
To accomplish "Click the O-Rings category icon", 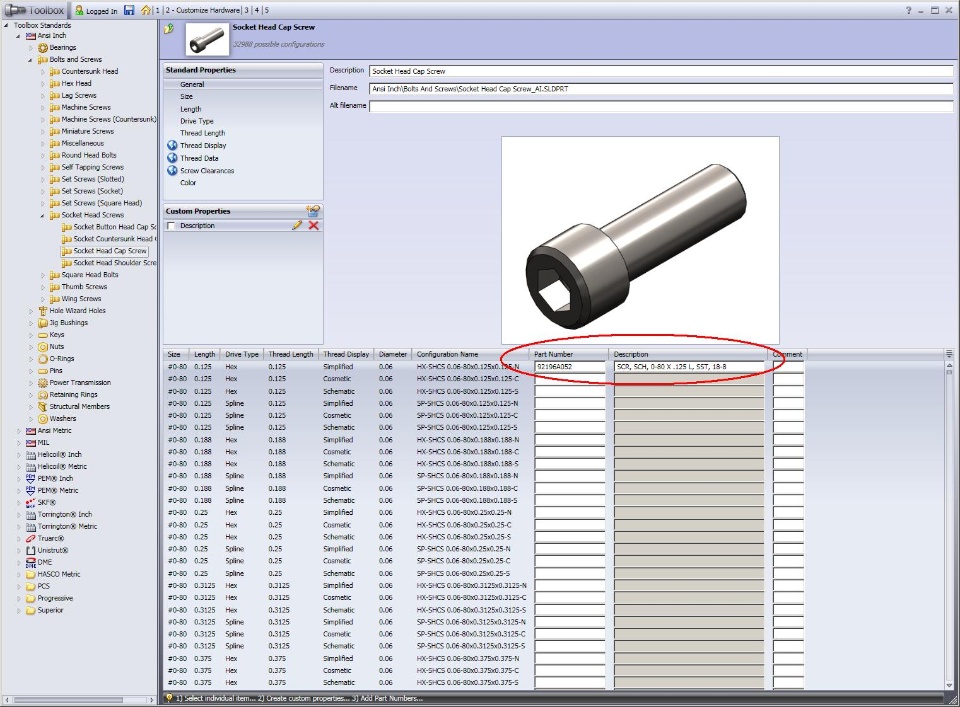I will [x=43, y=358].
